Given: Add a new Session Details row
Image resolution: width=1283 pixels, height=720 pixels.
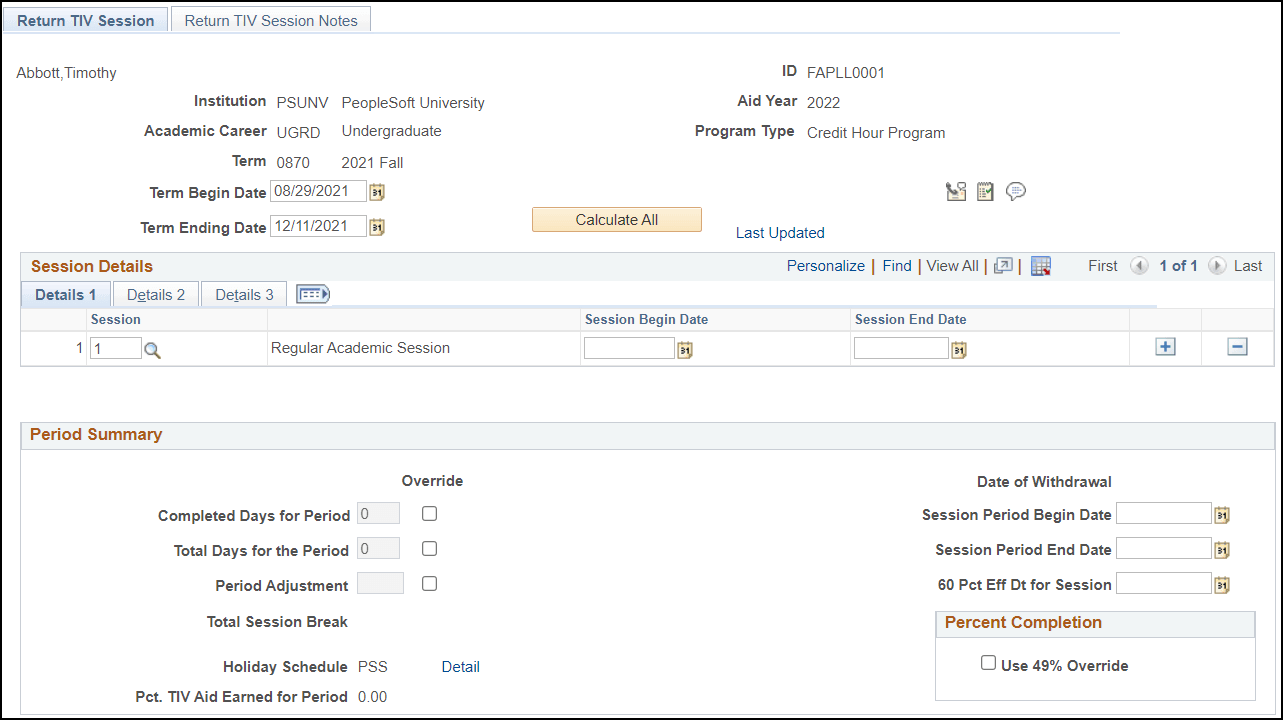Looking at the screenshot, I should coord(1165,346).
